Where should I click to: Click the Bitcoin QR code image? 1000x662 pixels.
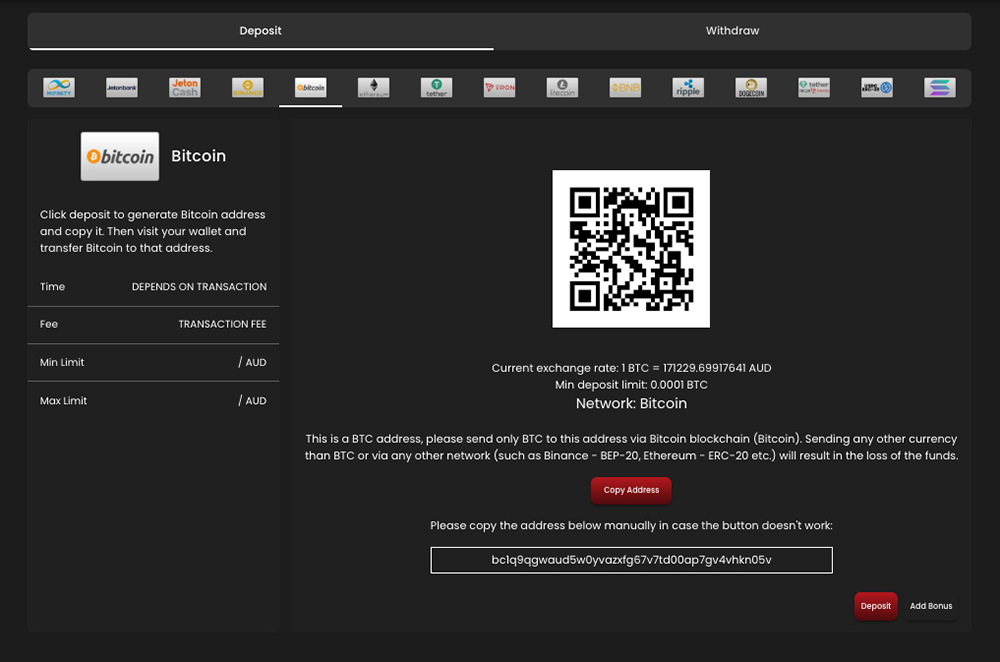[631, 249]
